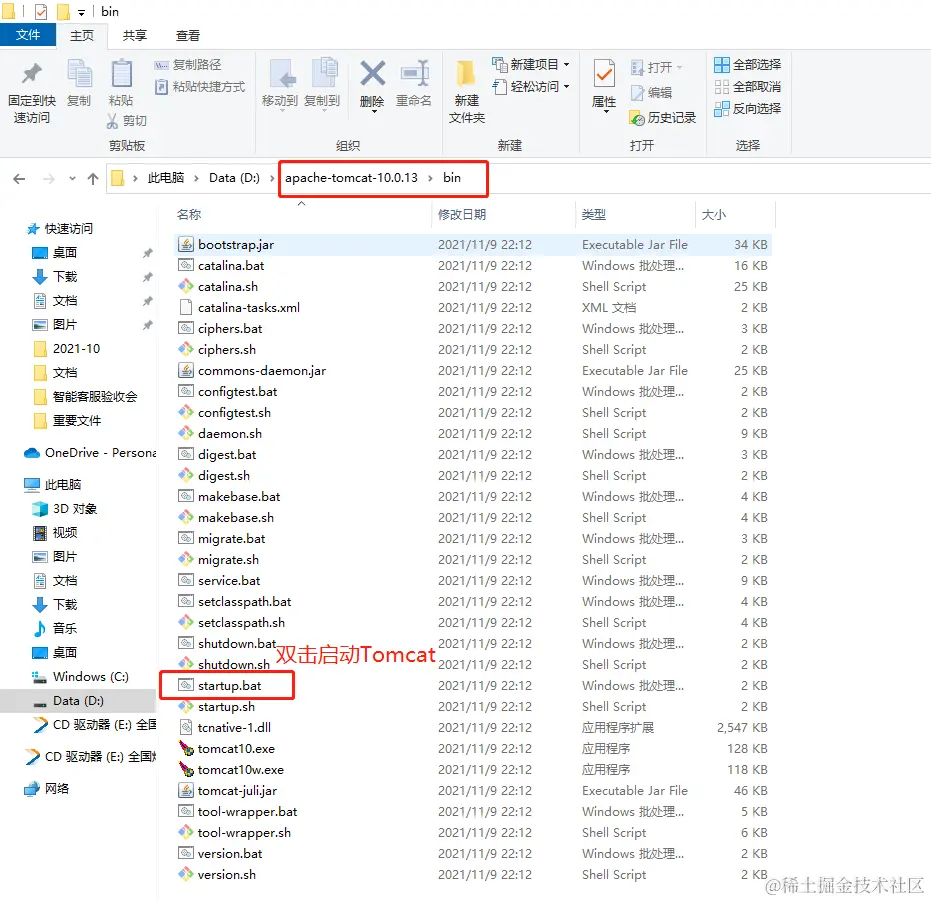Click apache-tomcat-10.0.13 in breadcrumb

pos(352,178)
